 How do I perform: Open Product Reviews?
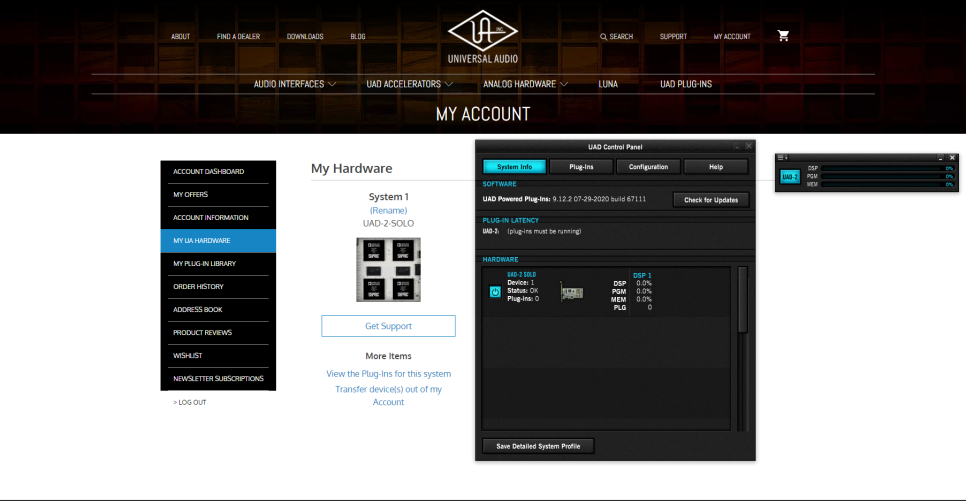[218, 332]
